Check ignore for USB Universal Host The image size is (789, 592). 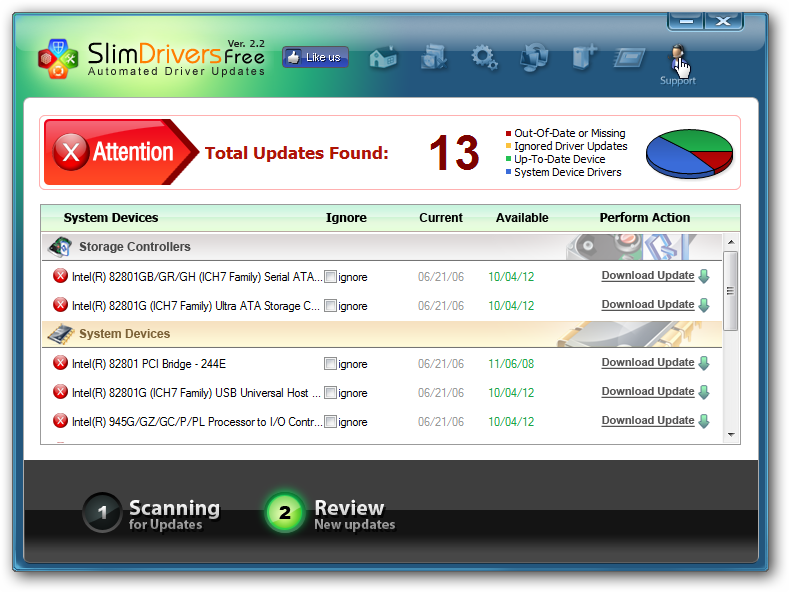pos(330,393)
